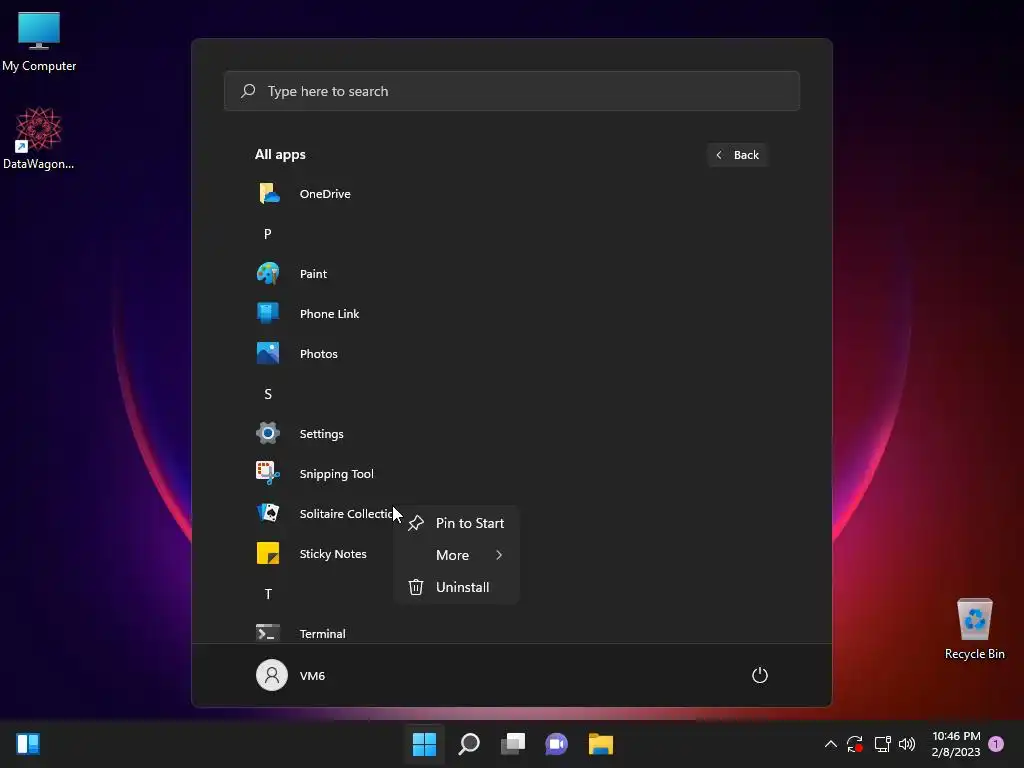Open the Paint app icon
The width and height of the screenshot is (1024, 768).
click(268, 274)
